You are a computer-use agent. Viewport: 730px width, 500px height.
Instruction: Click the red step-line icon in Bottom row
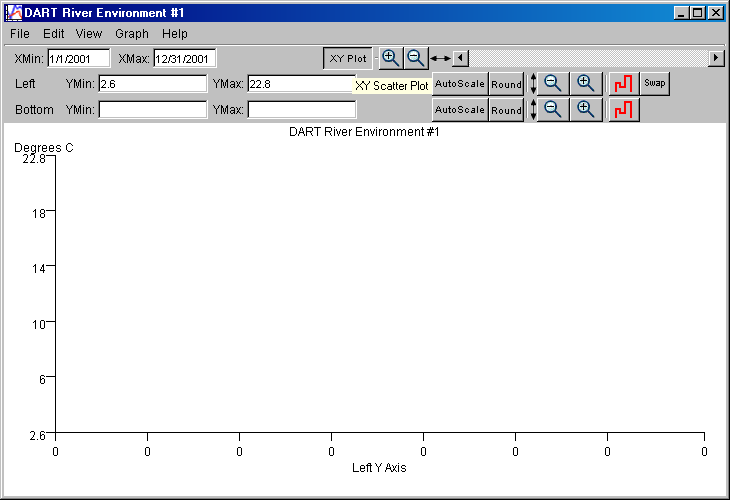point(623,109)
